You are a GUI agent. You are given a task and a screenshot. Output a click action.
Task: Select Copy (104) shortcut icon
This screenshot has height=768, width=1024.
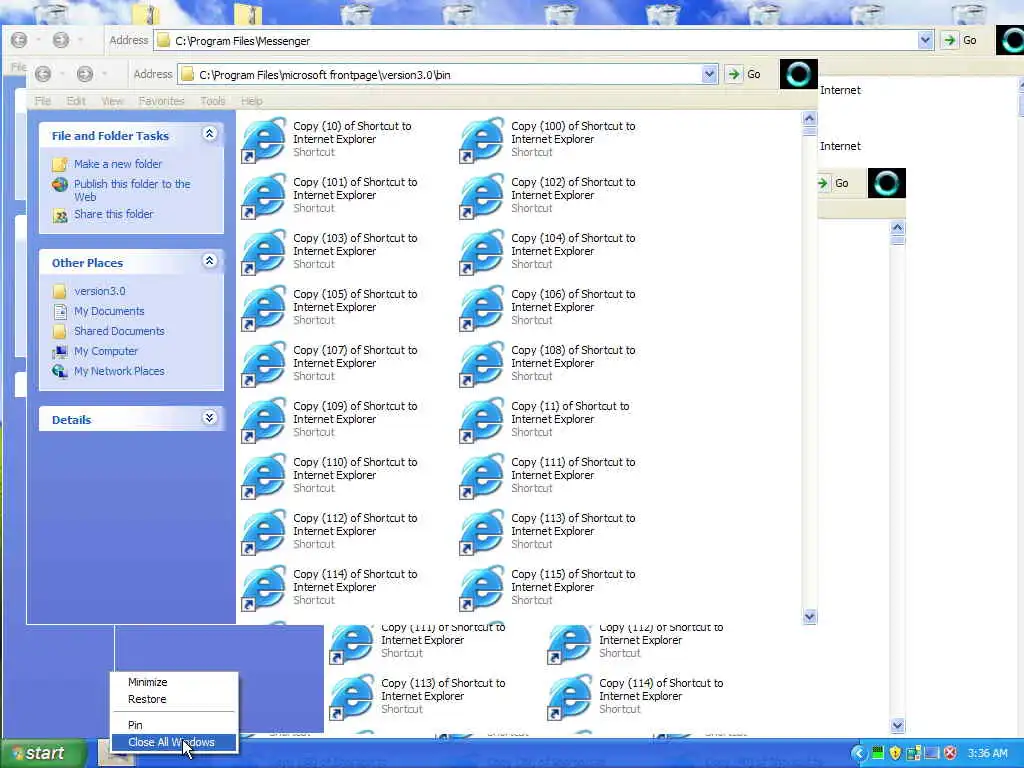pyautogui.click(x=482, y=251)
